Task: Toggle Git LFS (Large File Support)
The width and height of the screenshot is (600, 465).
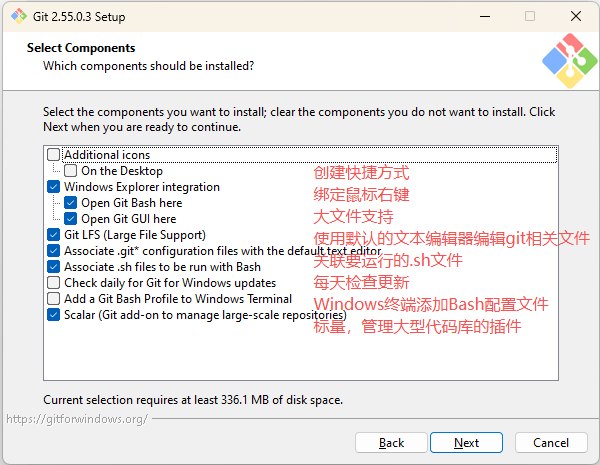Action: 54,235
